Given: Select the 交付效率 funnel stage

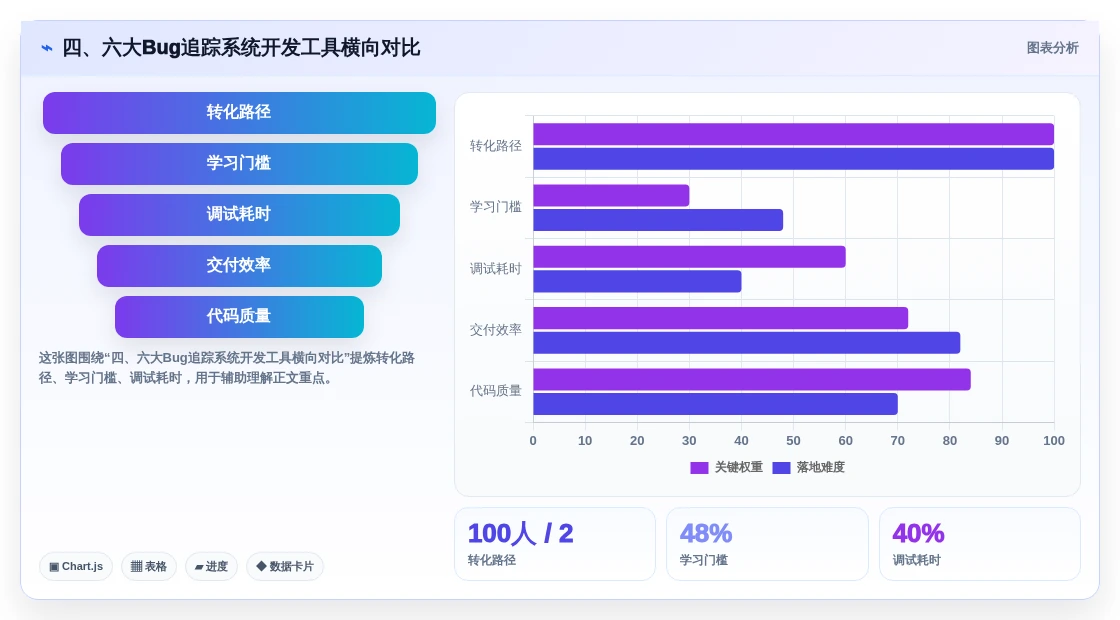Looking at the screenshot, I should (x=239, y=266).
